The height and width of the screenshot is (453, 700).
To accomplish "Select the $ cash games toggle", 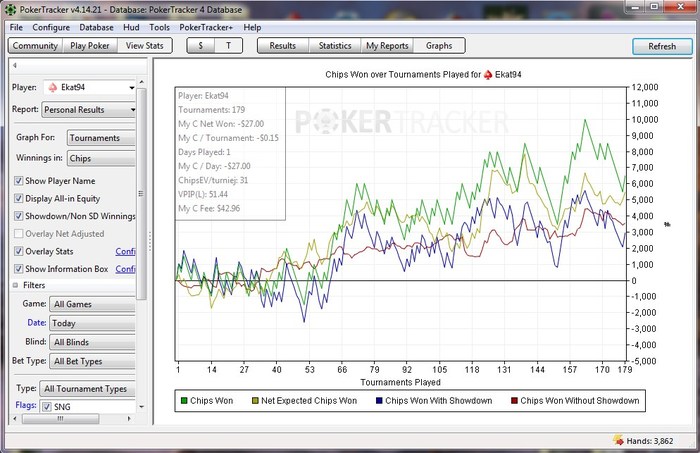I will (200, 46).
